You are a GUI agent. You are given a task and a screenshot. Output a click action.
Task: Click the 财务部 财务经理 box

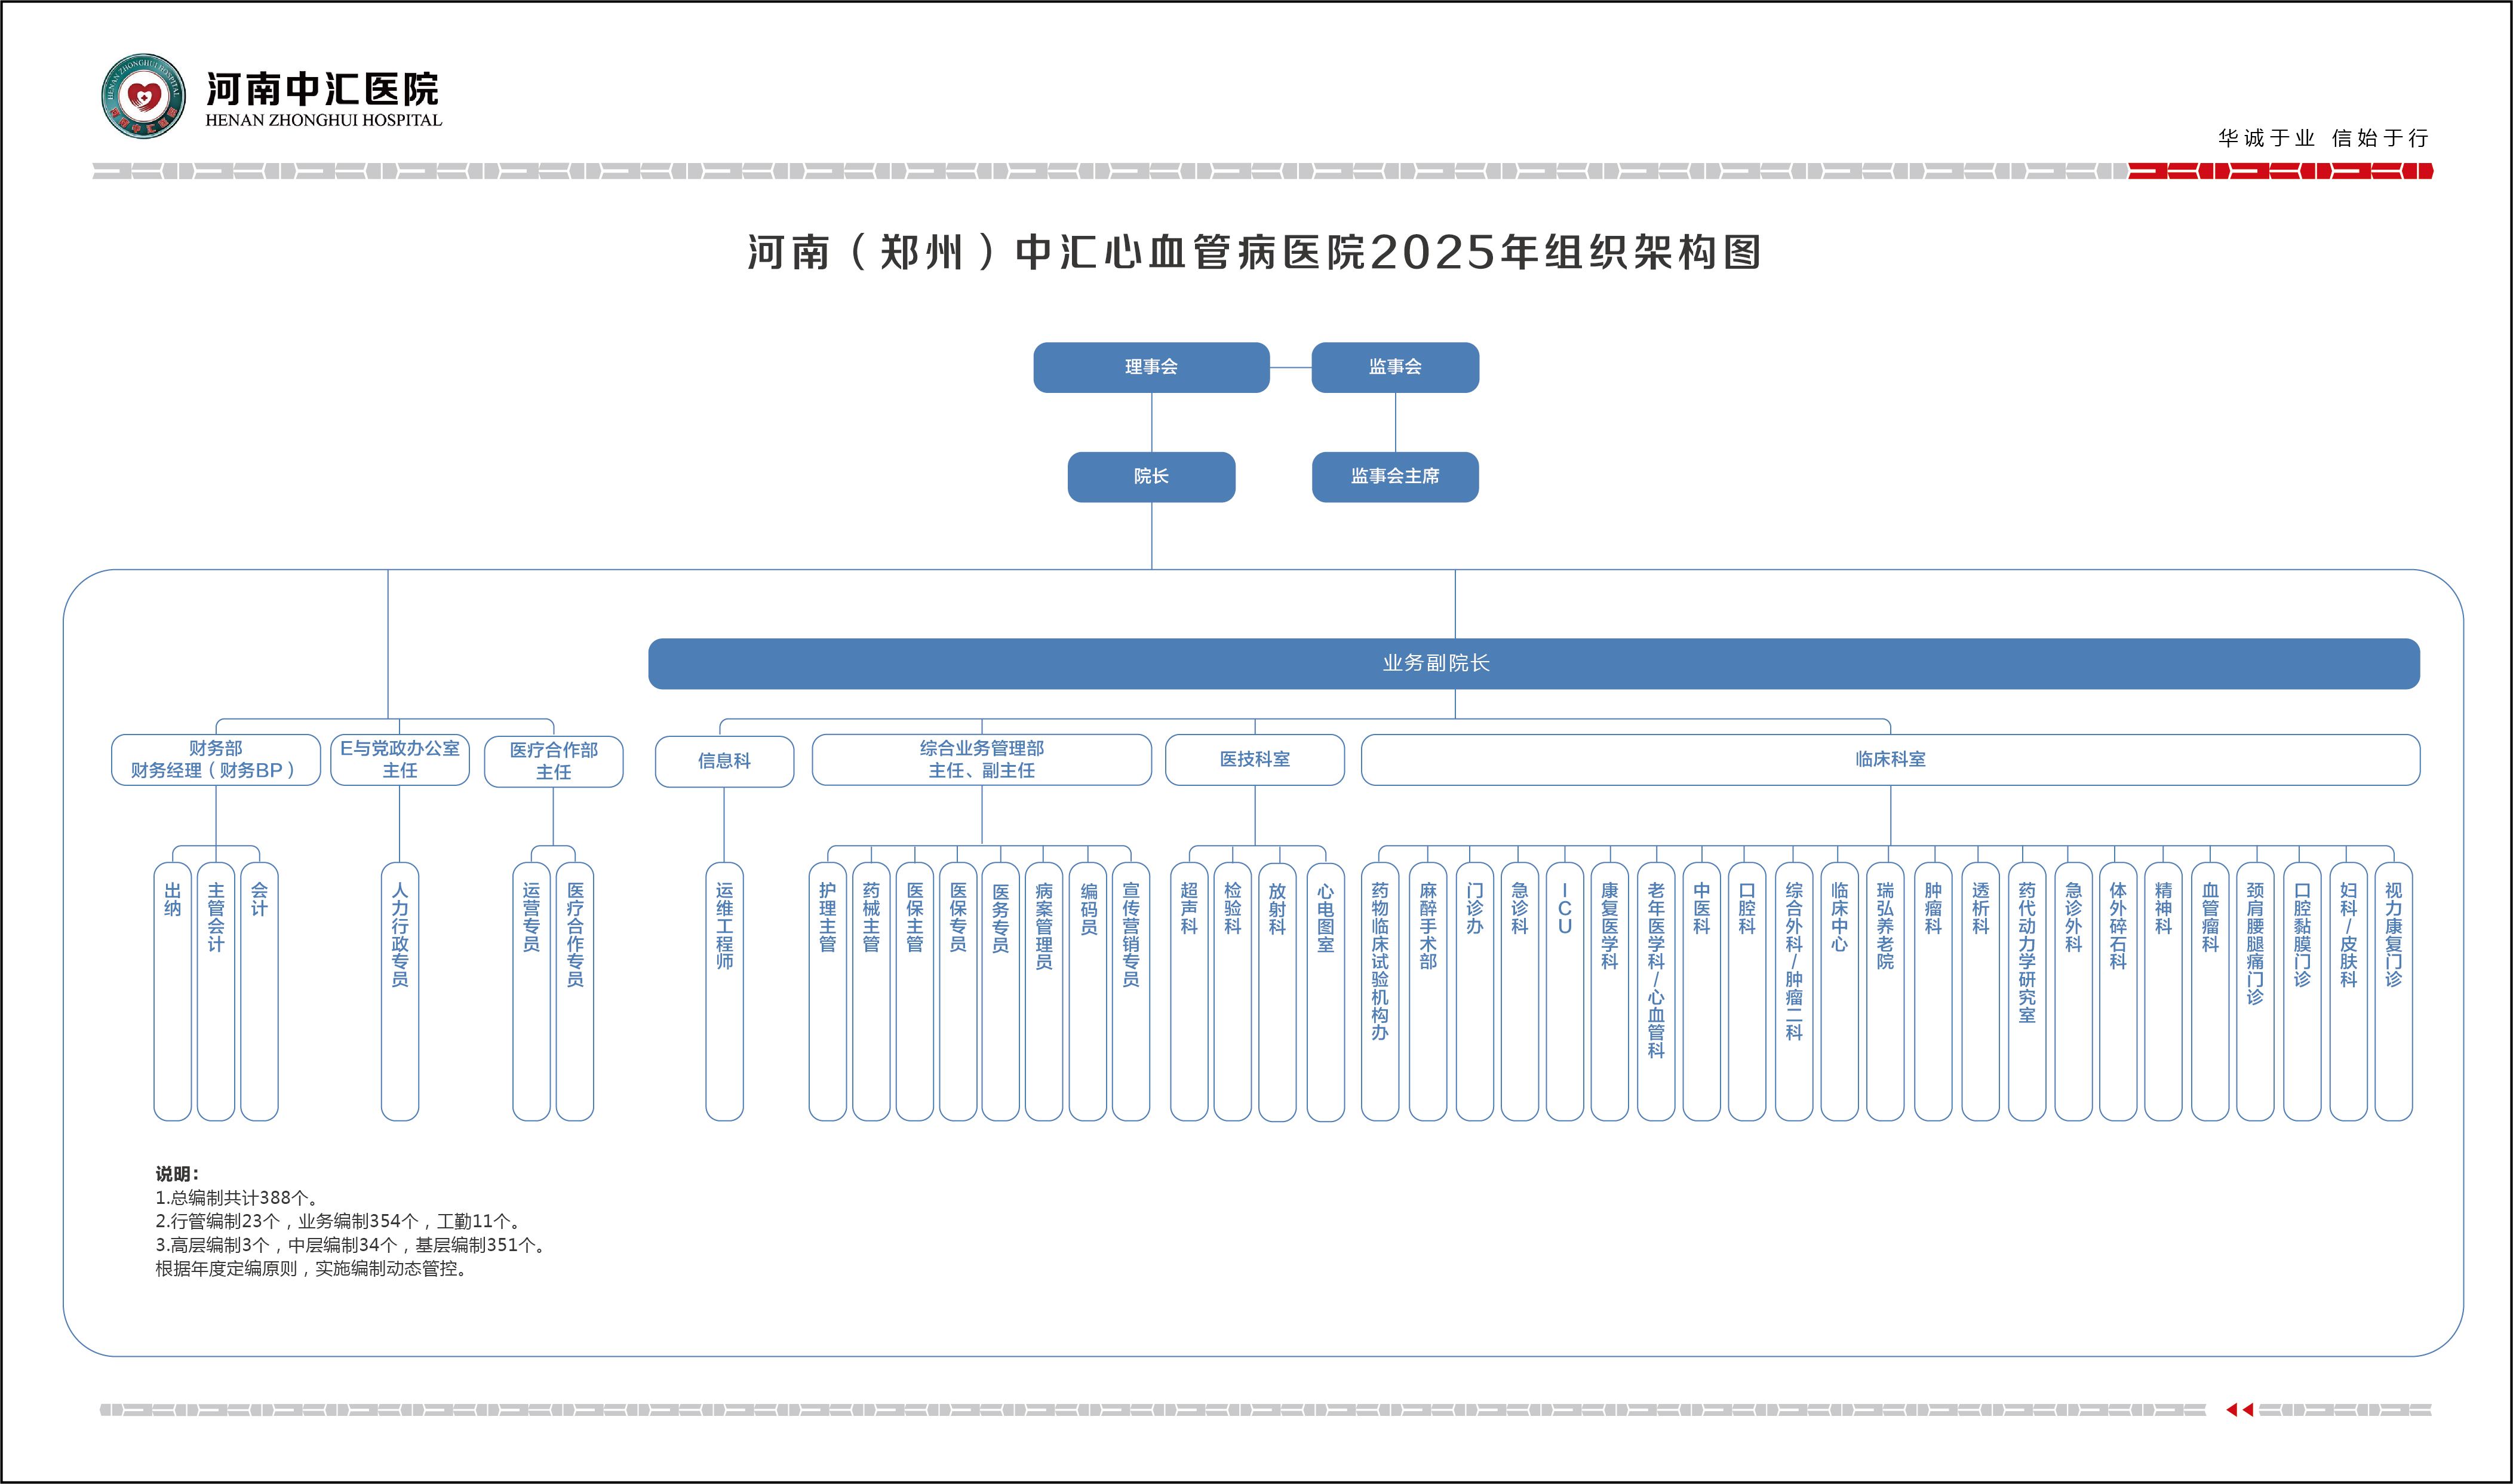[x=215, y=760]
